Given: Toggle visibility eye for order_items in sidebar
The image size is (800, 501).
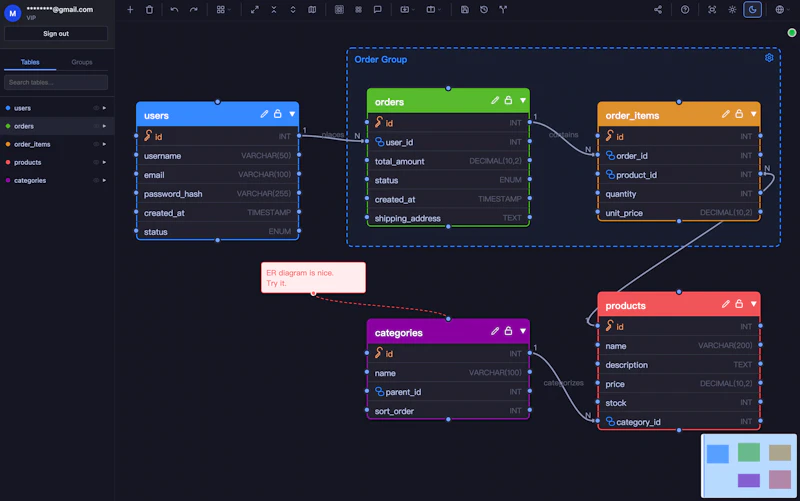Looking at the screenshot, I should [x=96, y=144].
